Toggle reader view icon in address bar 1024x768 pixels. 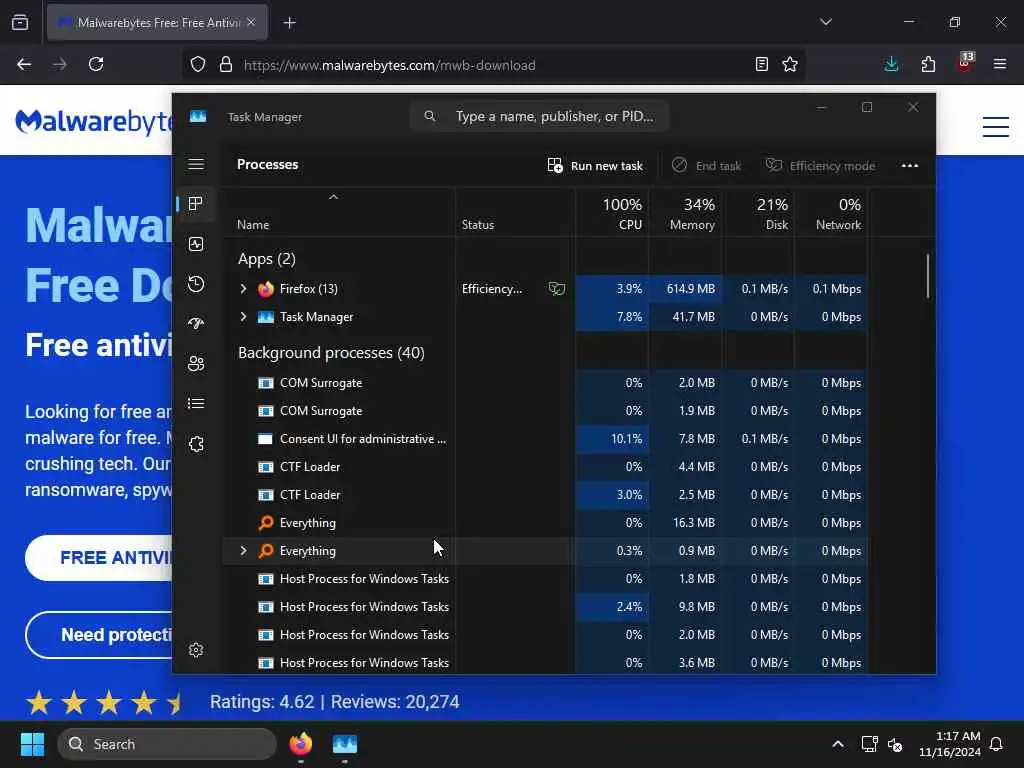[761, 64]
